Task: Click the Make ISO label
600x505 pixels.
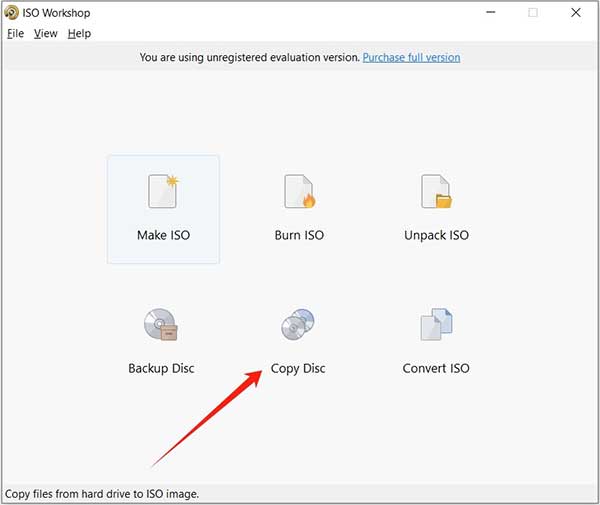Action: [163, 235]
